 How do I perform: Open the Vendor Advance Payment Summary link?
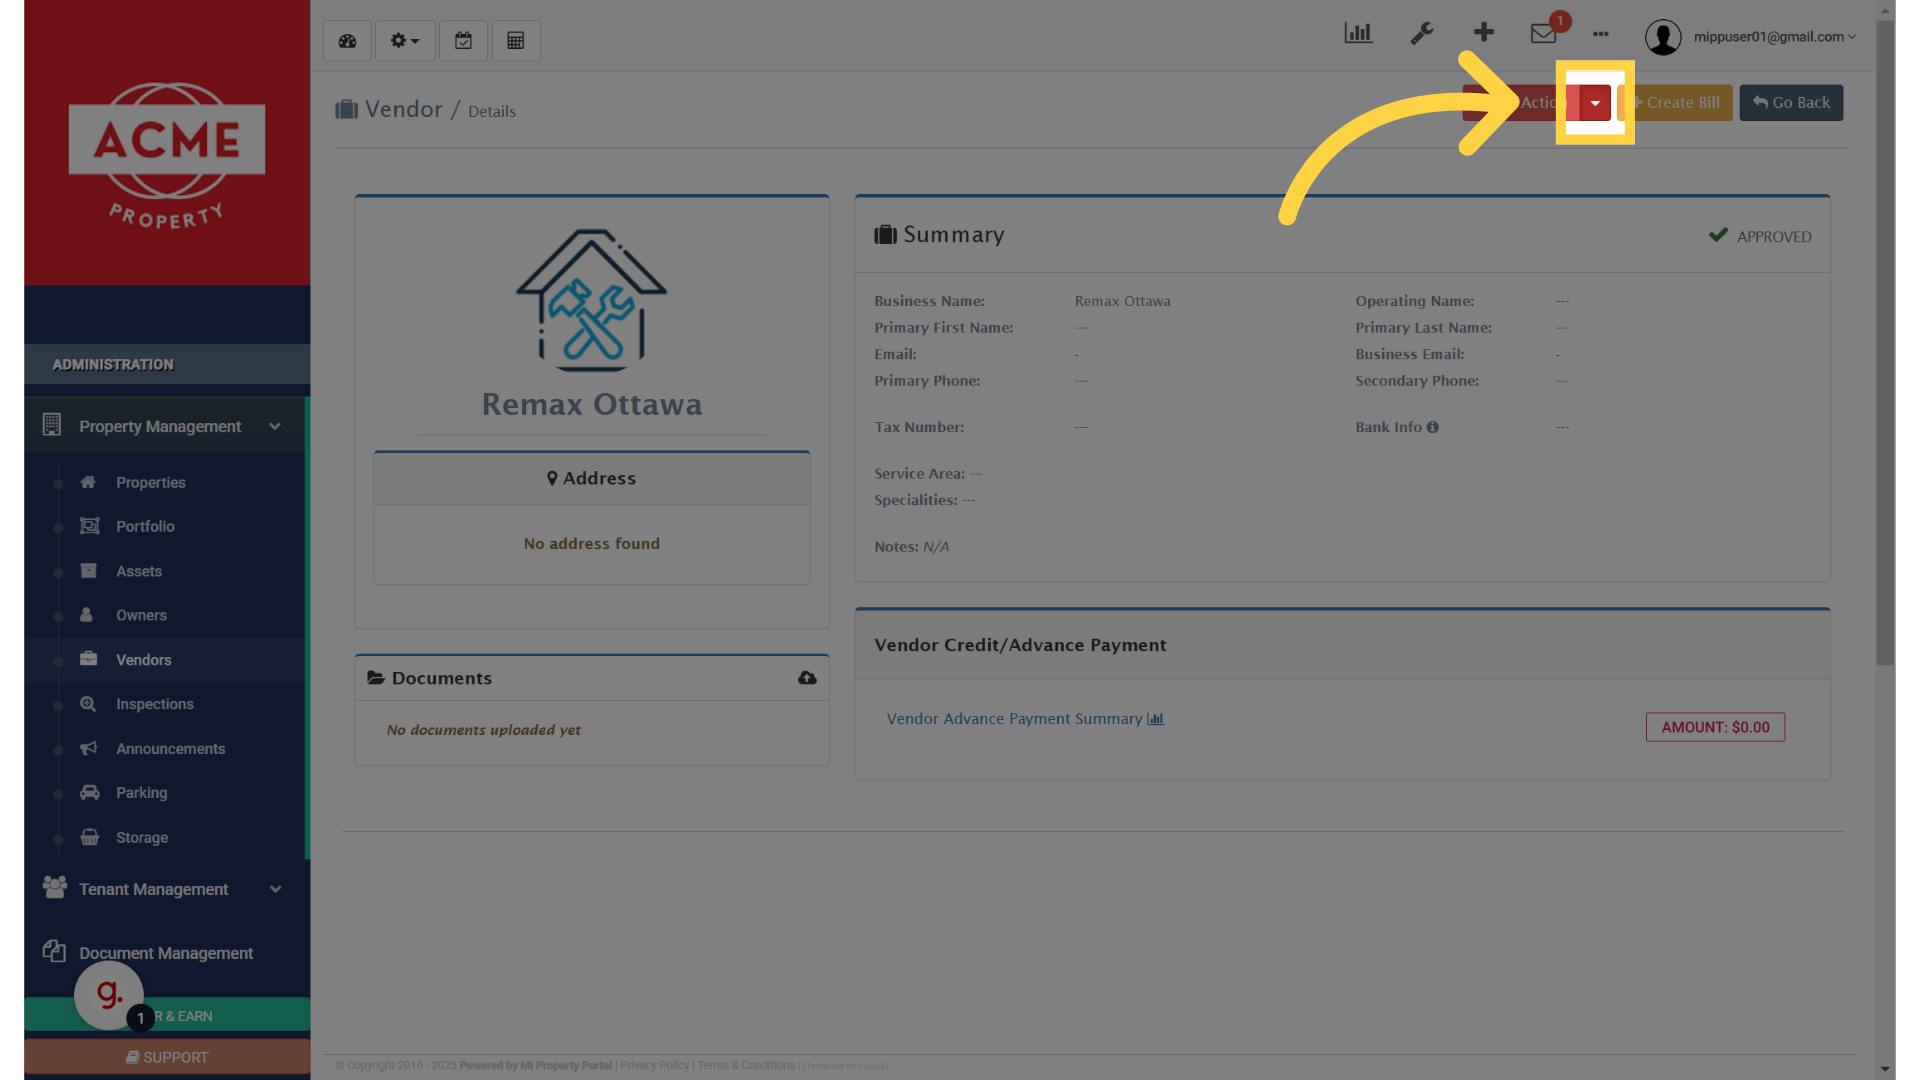1024,719
